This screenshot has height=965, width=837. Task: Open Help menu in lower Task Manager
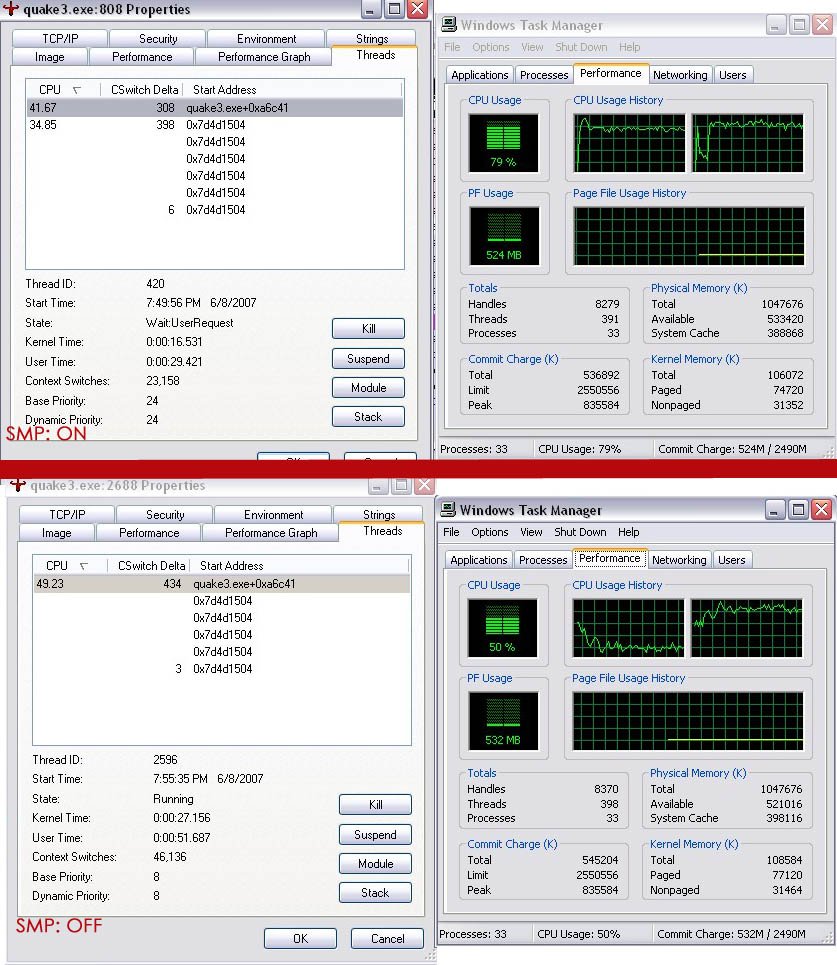pyautogui.click(x=628, y=532)
